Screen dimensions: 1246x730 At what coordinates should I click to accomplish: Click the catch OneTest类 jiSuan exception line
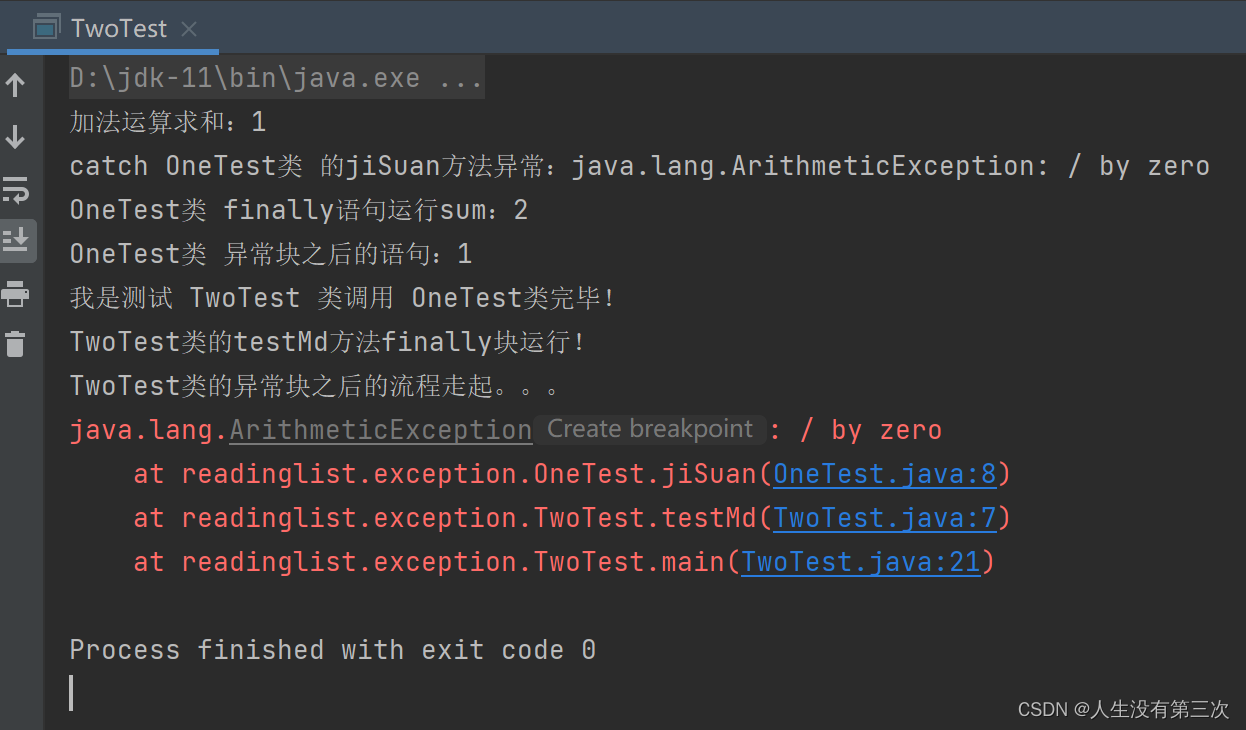coord(640,166)
